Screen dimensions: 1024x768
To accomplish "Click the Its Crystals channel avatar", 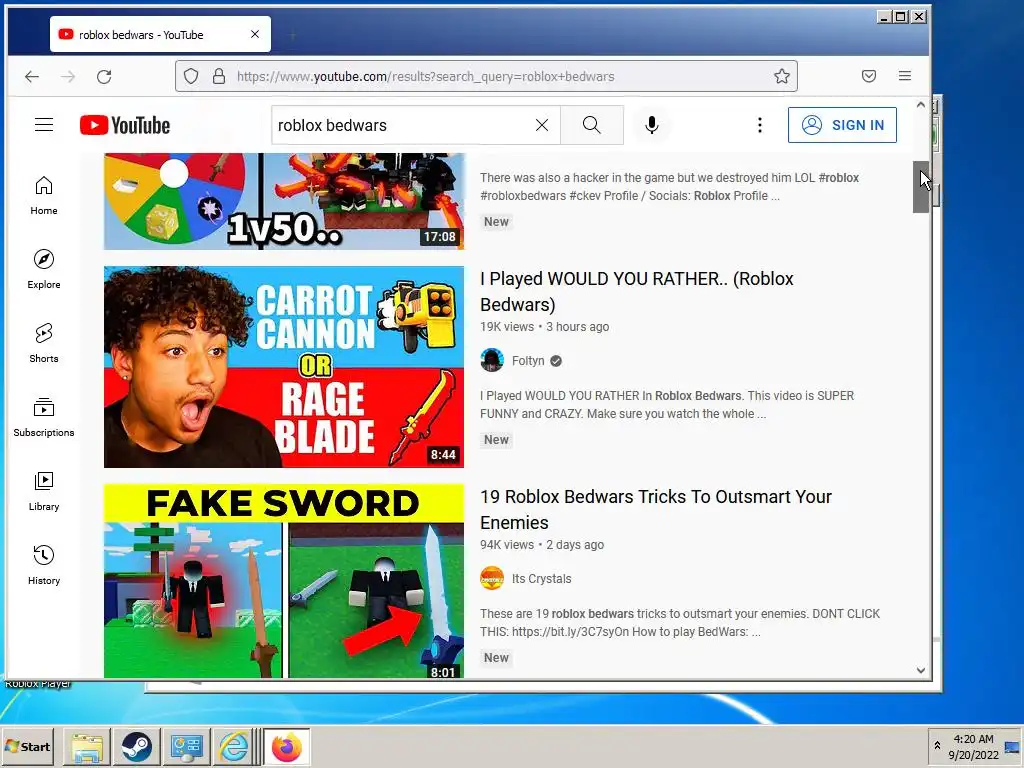I will click(492, 579).
